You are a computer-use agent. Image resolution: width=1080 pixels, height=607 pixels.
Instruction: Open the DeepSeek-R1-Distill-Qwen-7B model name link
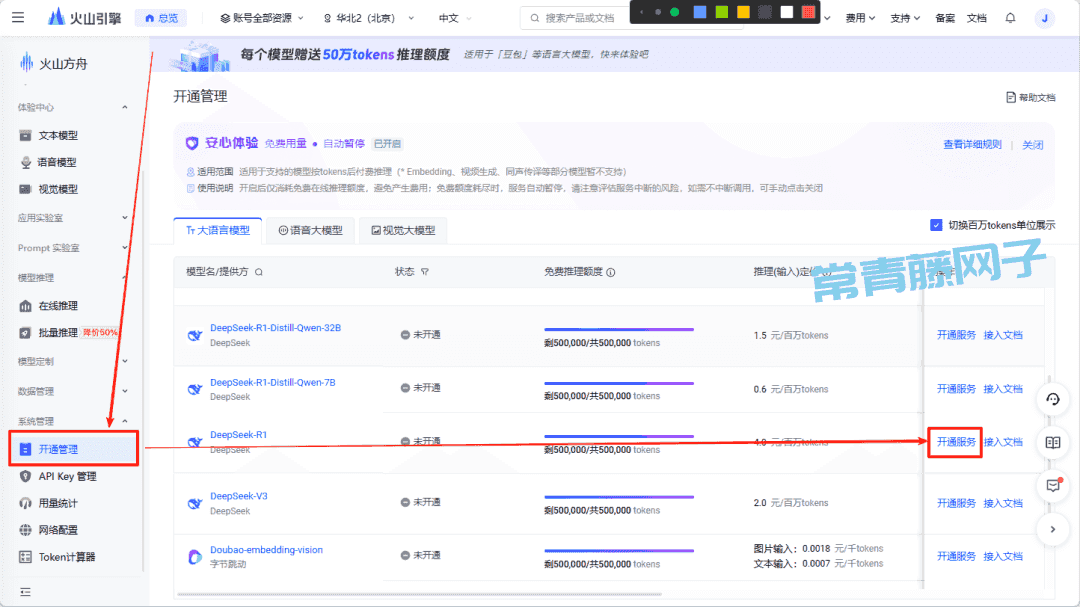pos(273,382)
